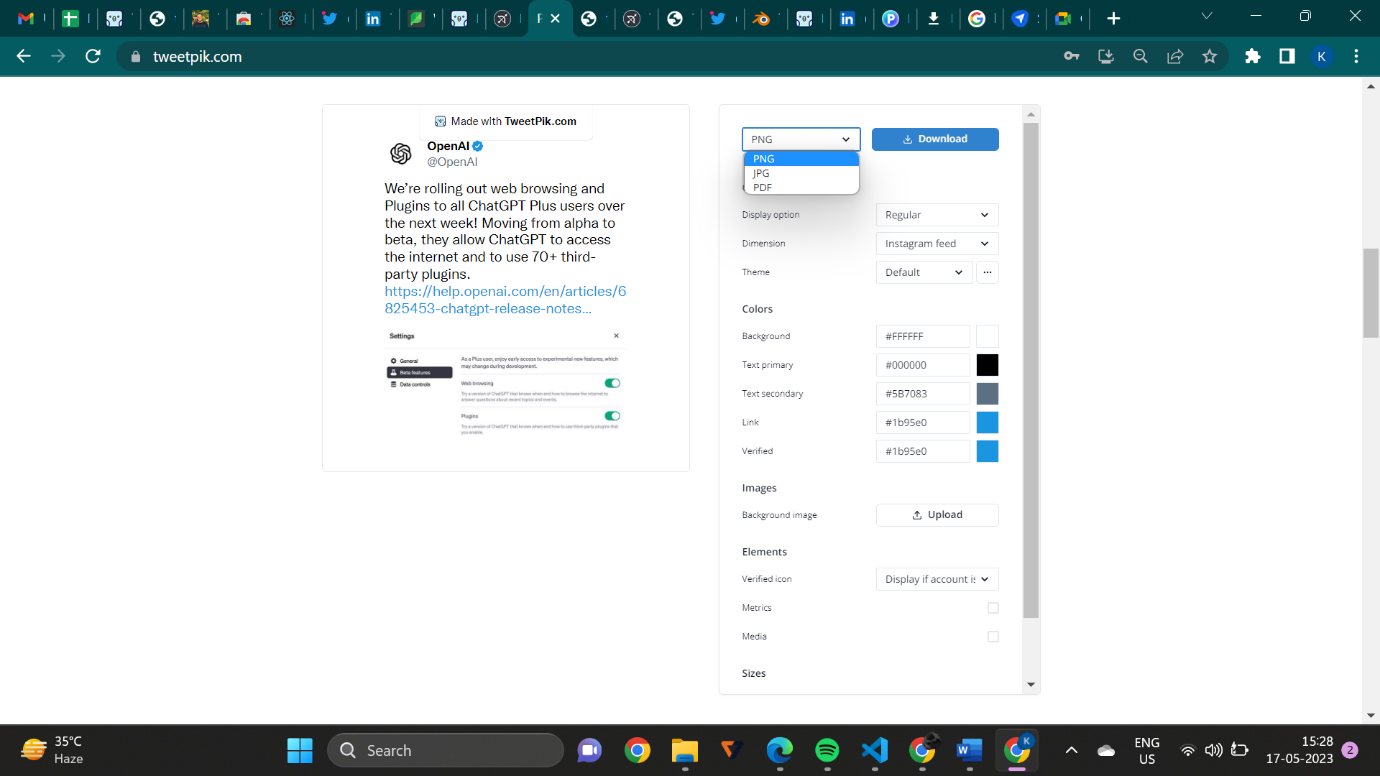The width and height of the screenshot is (1380, 776).
Task: Open Microsoft Word from taskbar
Action: tap(969, 750)
